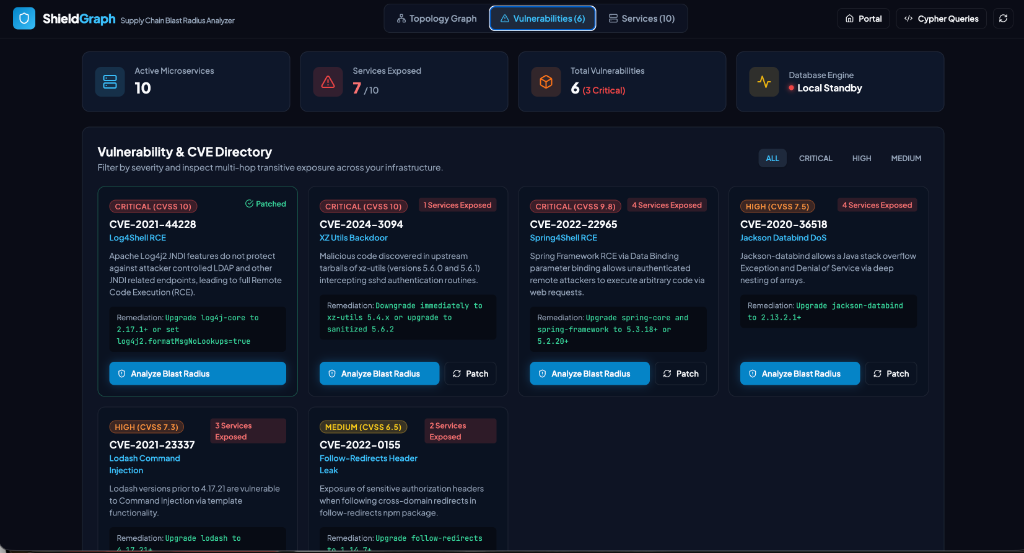Click the Active Microservices server icon
Image resolution: width=1024 pixels, height=553 pixels.
coord(110,82)
